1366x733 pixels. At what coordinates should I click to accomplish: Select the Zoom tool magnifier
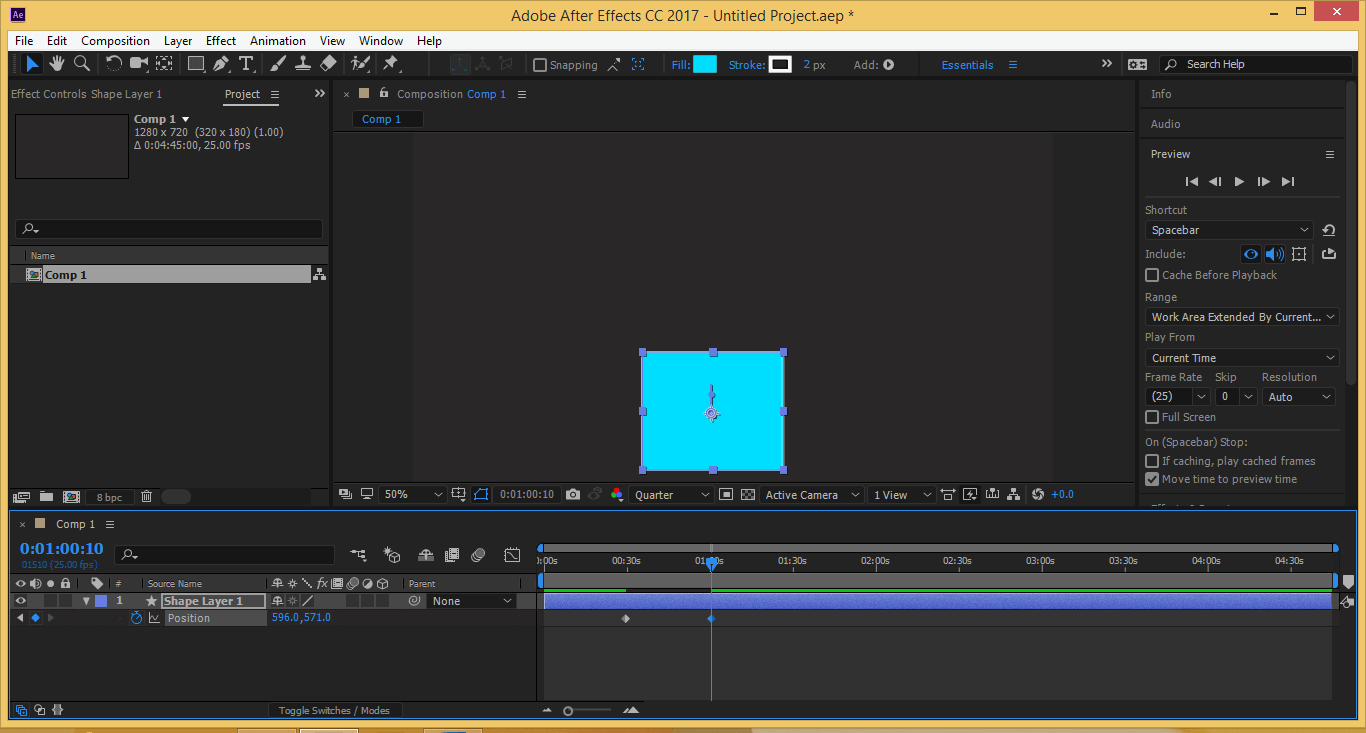(82, 64)
